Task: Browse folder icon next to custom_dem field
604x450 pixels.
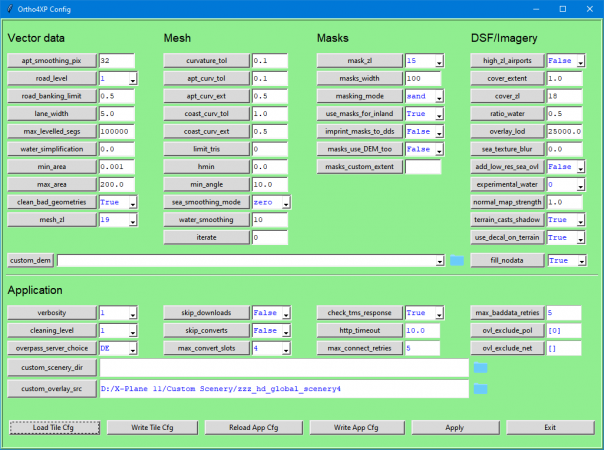Action: (x=457, y=261)
